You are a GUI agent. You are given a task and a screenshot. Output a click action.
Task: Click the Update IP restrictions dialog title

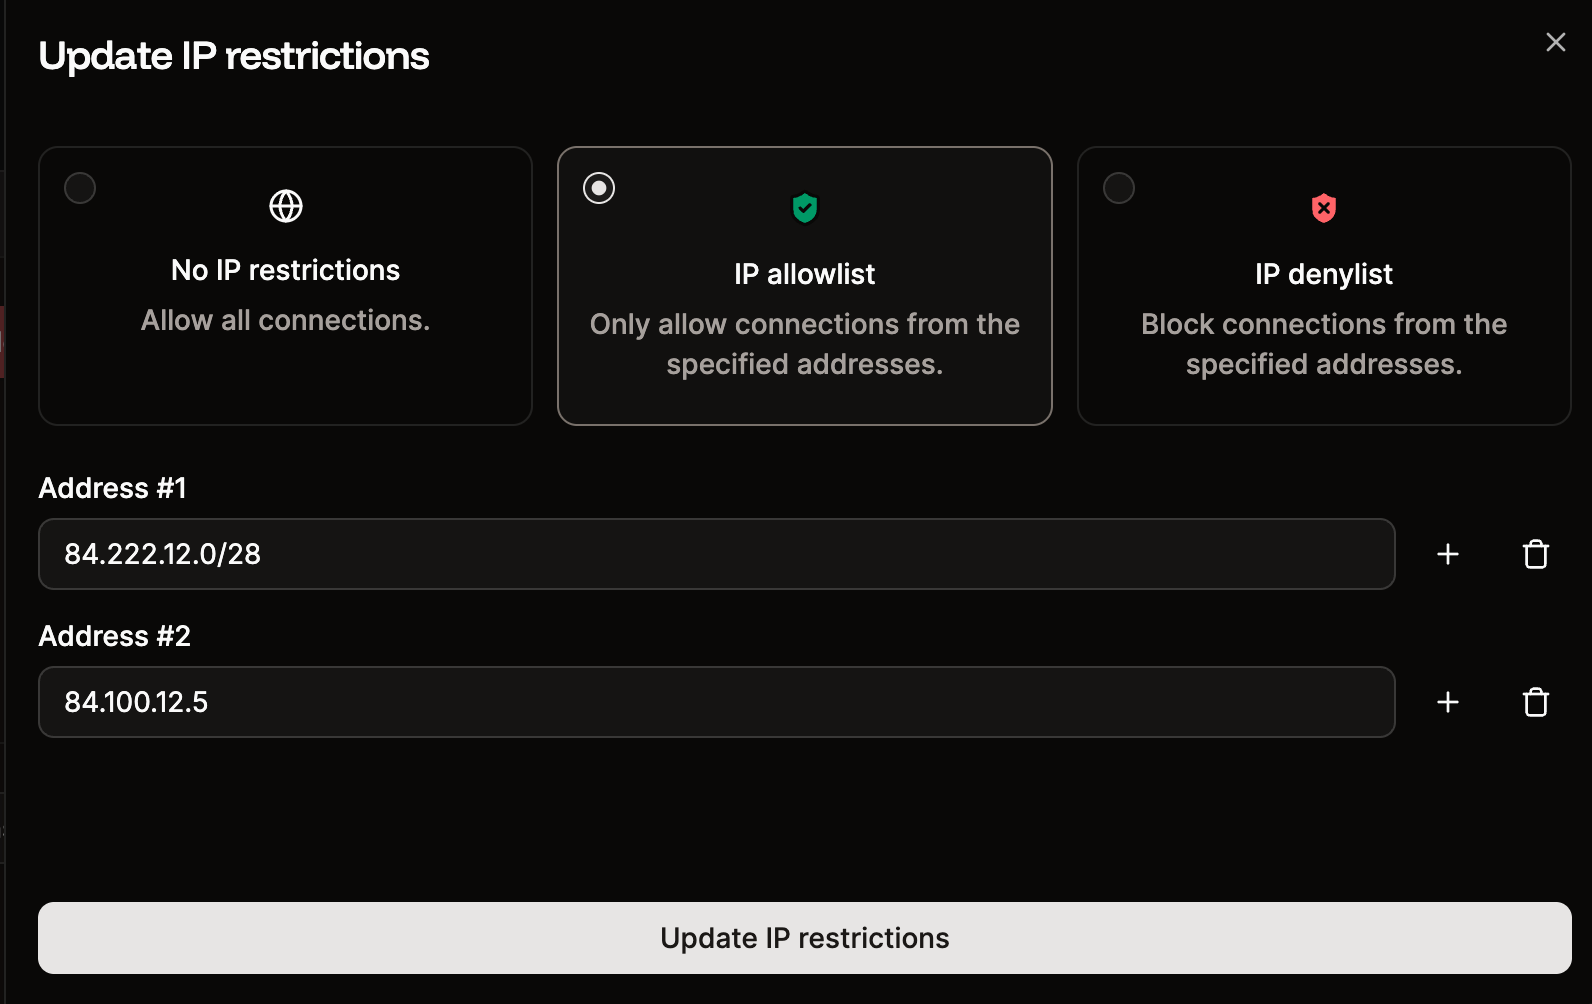pyautogui.click(x=233, y=55)
